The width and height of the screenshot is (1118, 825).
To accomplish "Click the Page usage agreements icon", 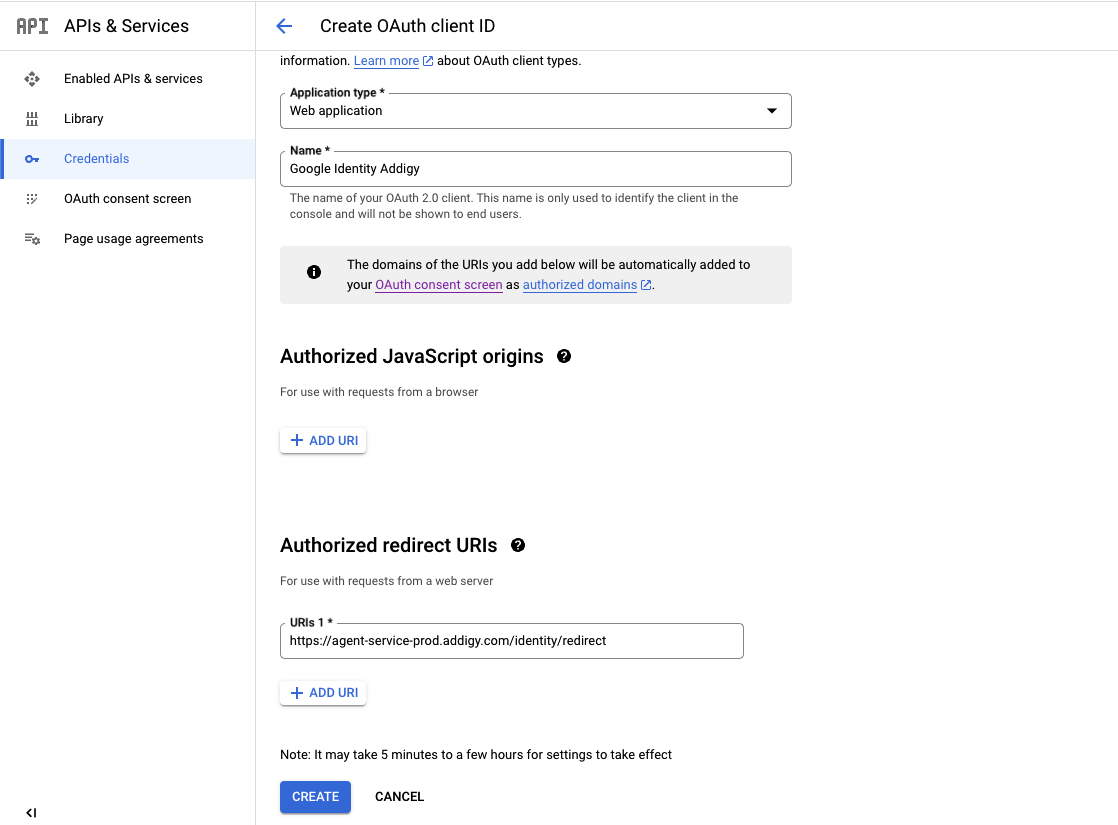I will [32, 239].
